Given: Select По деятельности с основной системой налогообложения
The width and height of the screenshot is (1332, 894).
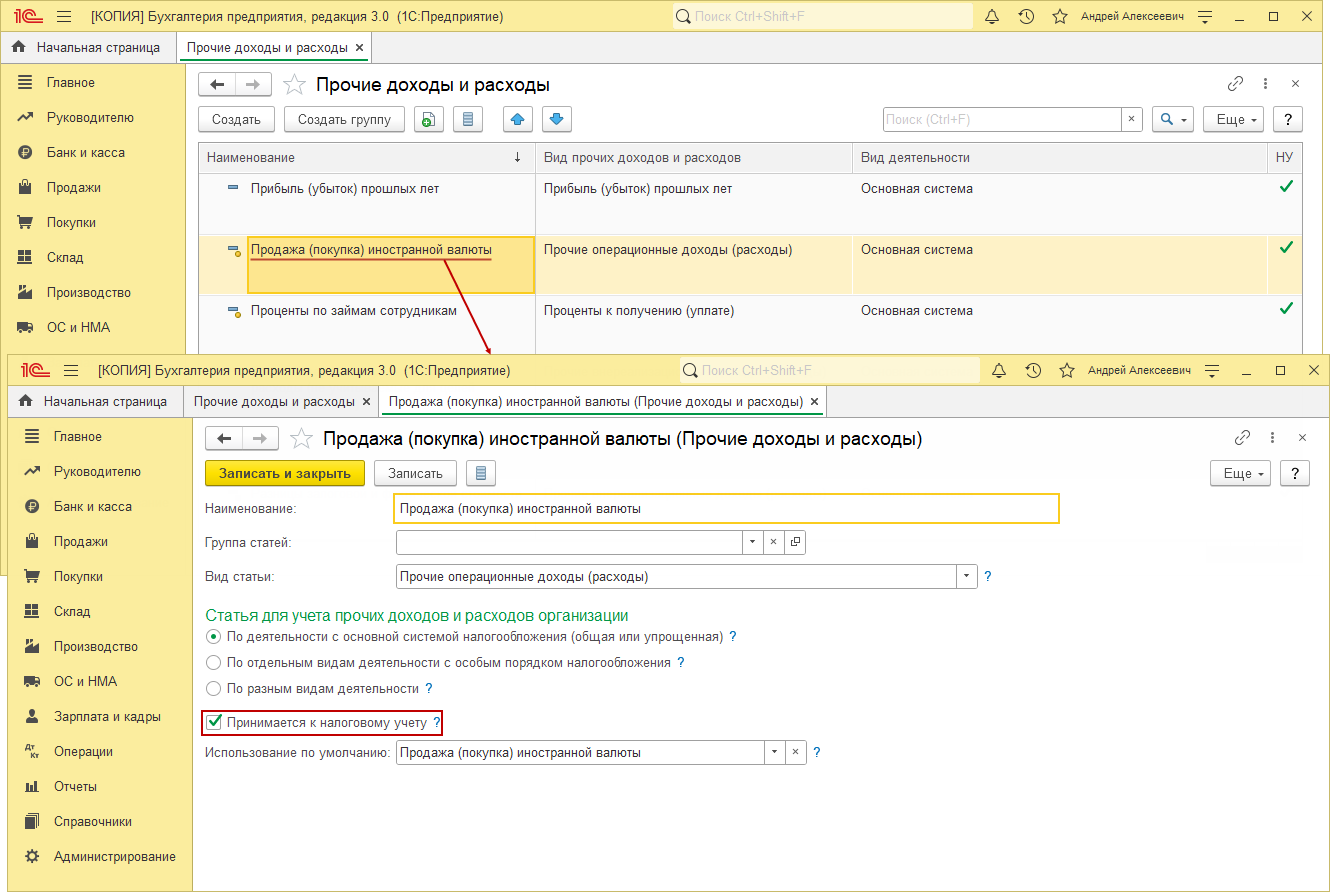Looking at the screenshot, I should [x=213, y=636].
